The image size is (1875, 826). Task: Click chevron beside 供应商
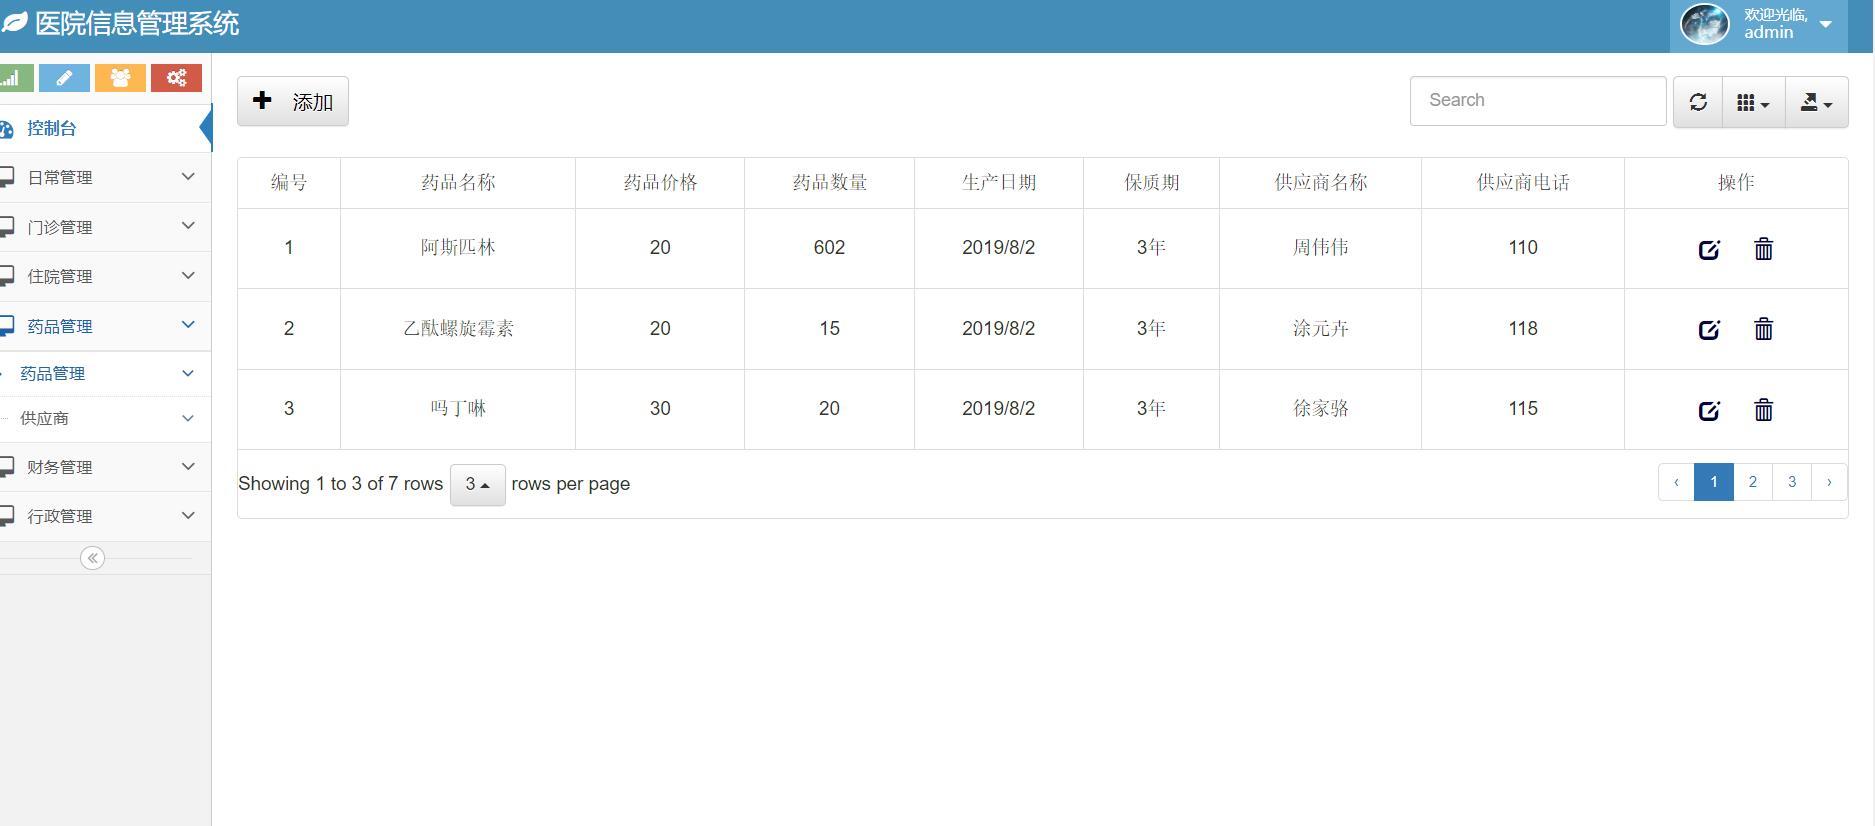(x=188, y=418)
